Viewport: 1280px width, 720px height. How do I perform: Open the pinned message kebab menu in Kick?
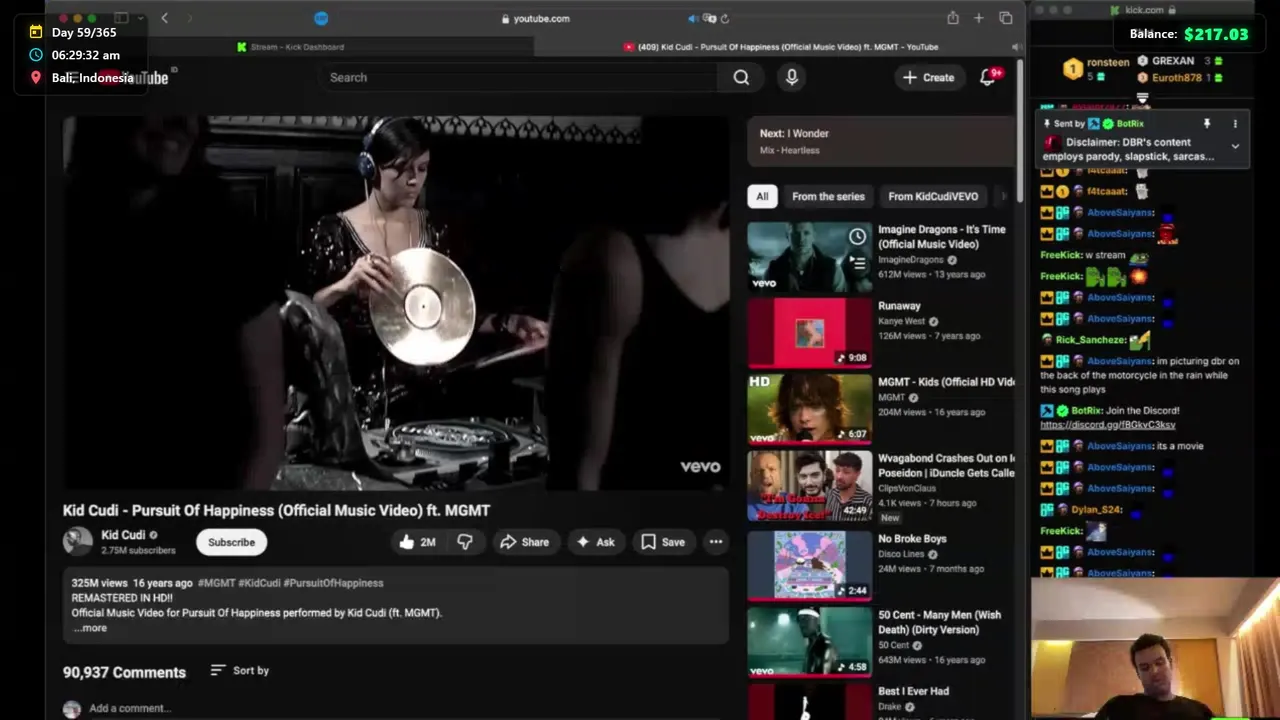click(x=1235, y=124)
